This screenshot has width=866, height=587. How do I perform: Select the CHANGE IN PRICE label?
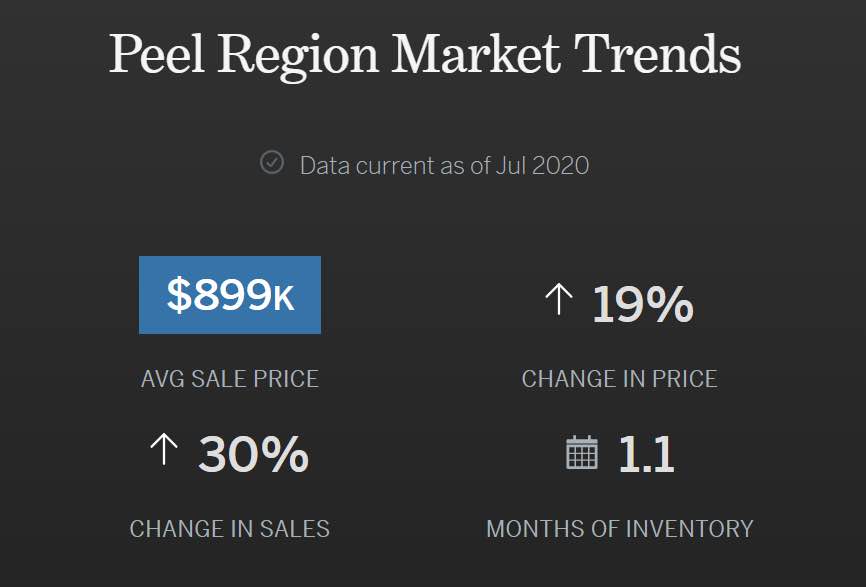click(x=619, y=379)
